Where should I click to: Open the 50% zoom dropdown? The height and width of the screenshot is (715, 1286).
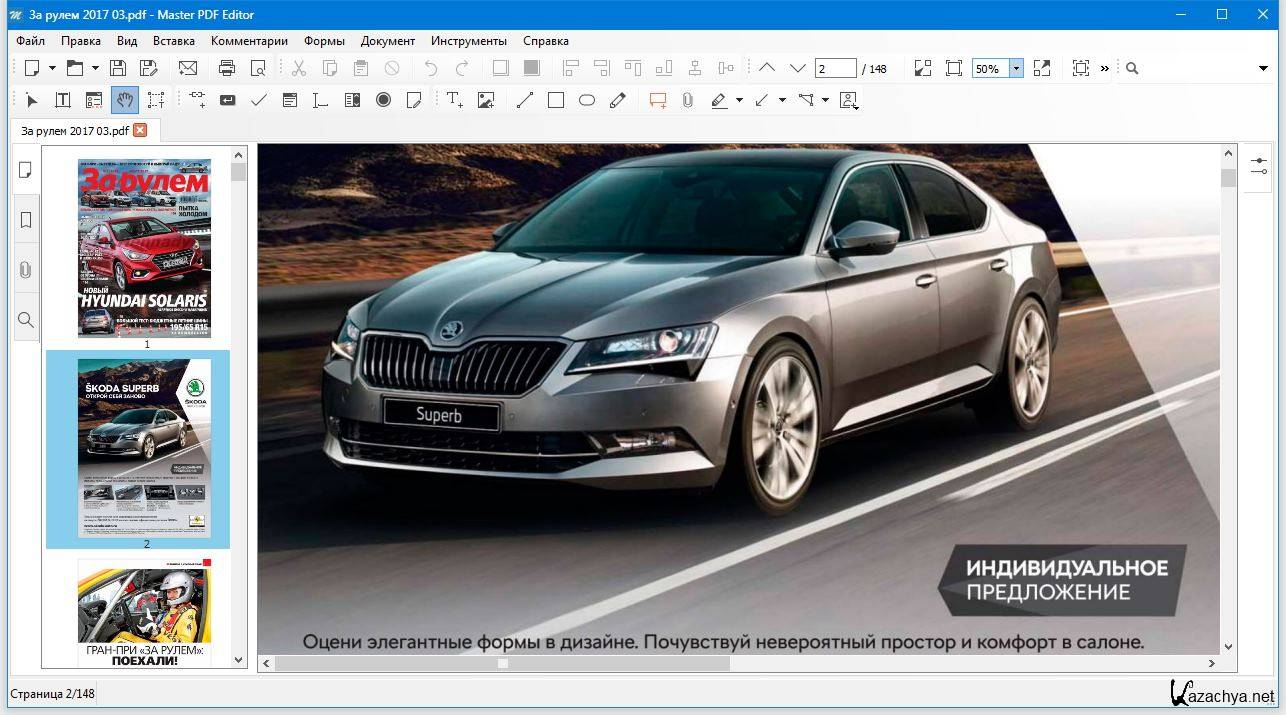pyautogui.click(x=1016, y=68)
